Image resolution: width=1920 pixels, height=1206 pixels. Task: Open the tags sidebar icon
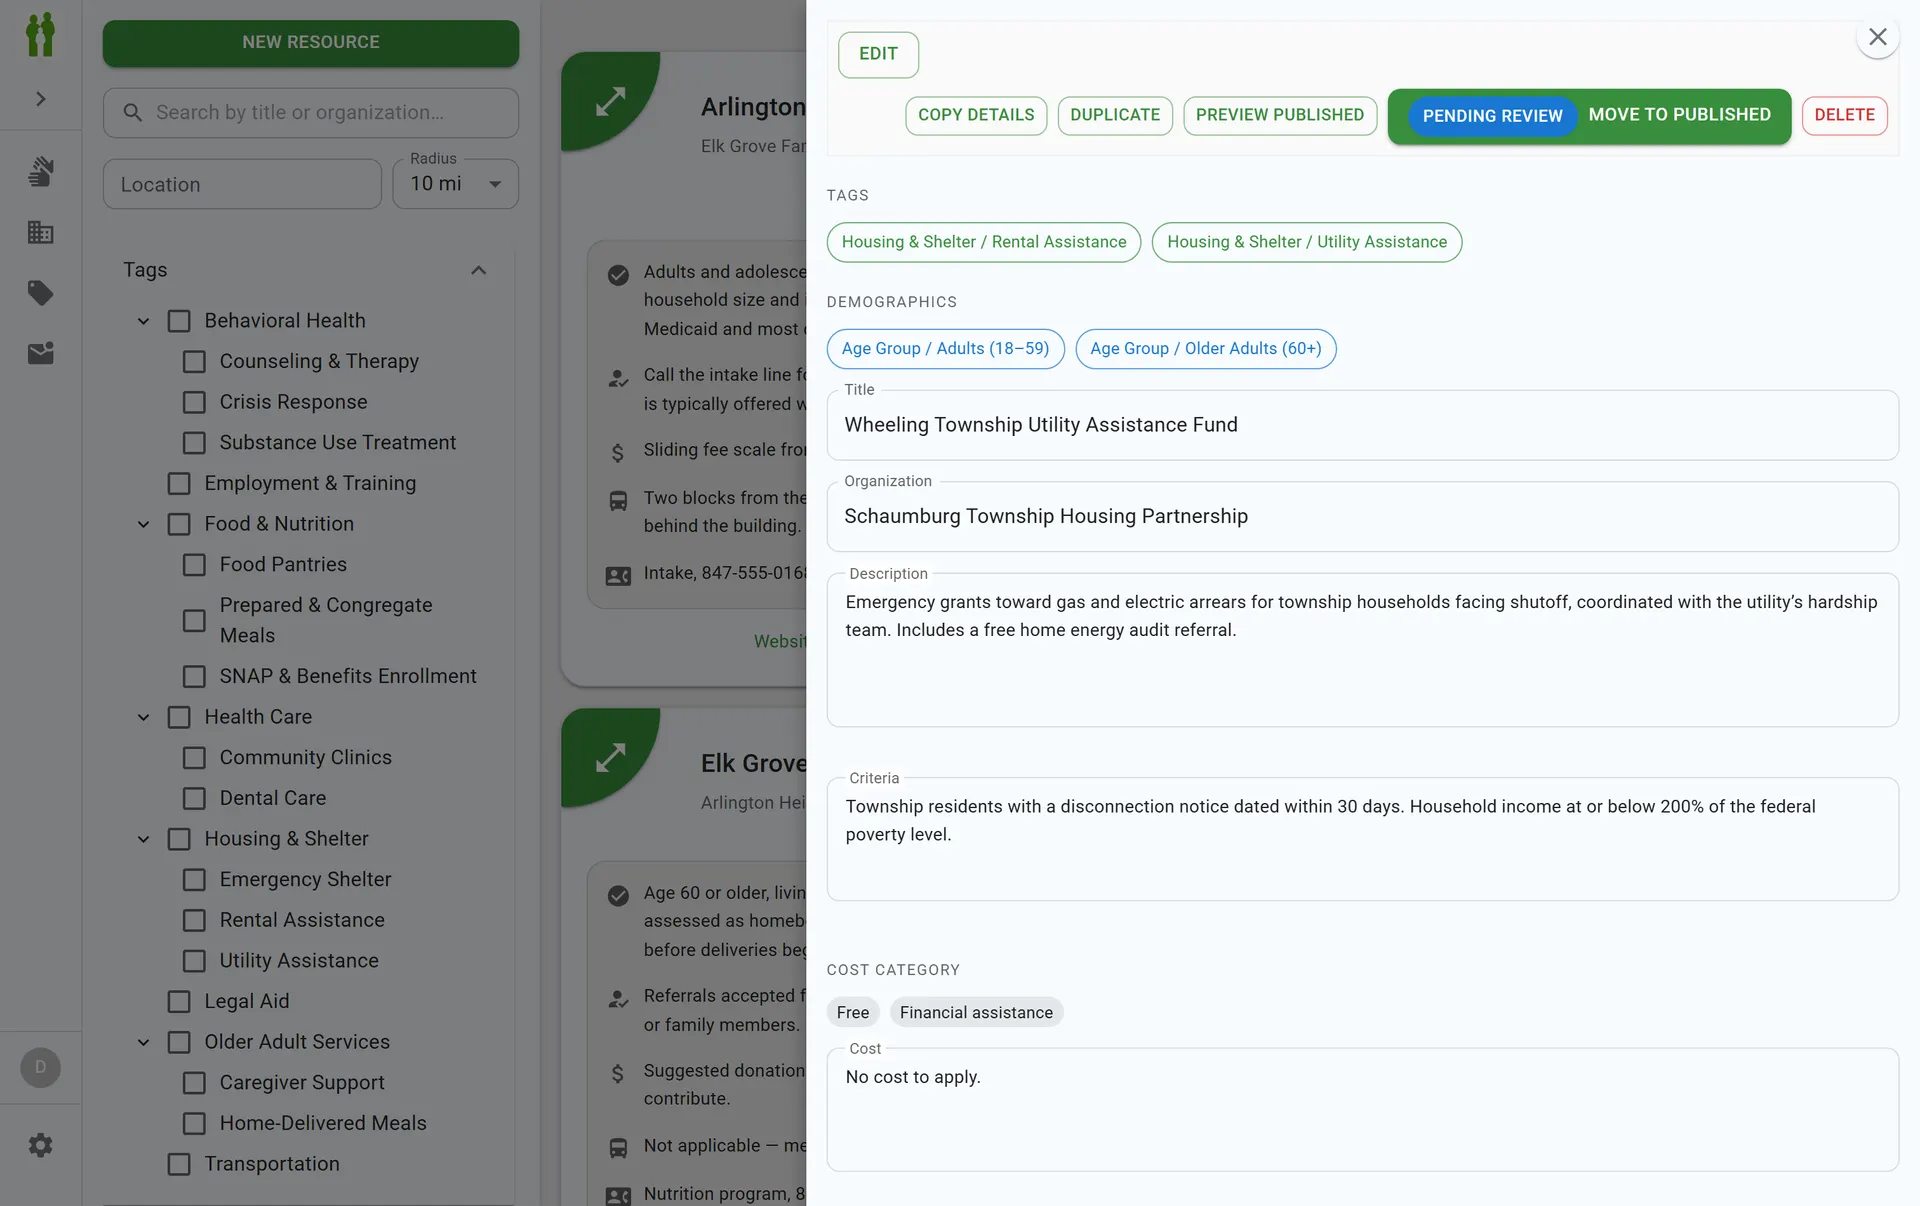[x=40, y=293]
